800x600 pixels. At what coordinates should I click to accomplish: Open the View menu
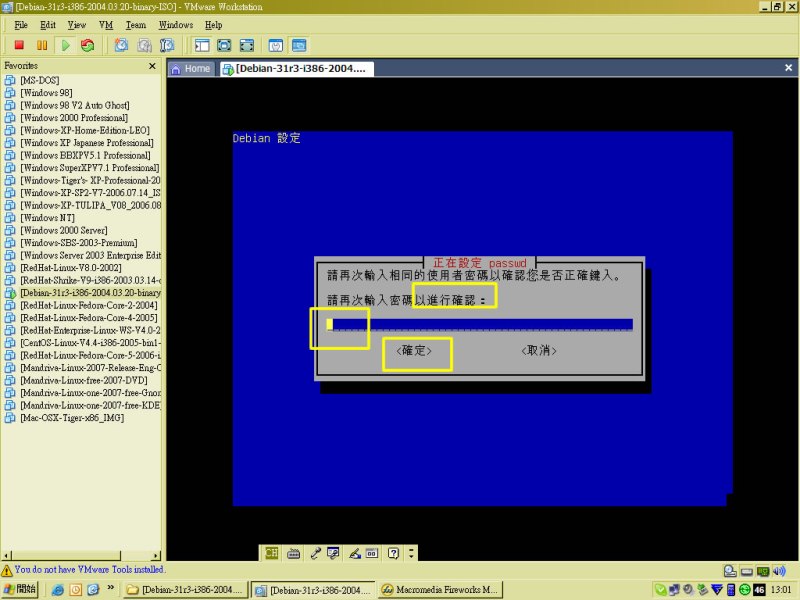tap(77, 24)
